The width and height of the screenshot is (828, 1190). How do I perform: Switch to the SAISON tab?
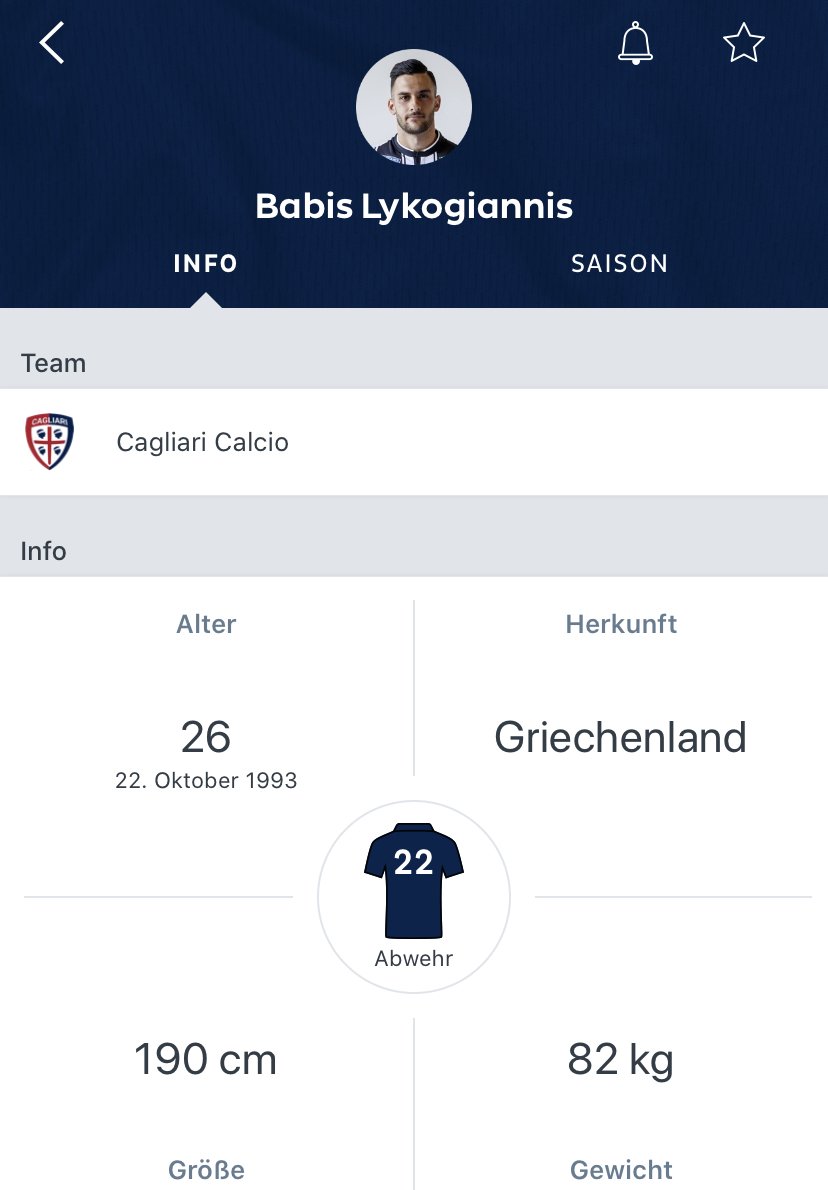point(619,263)
